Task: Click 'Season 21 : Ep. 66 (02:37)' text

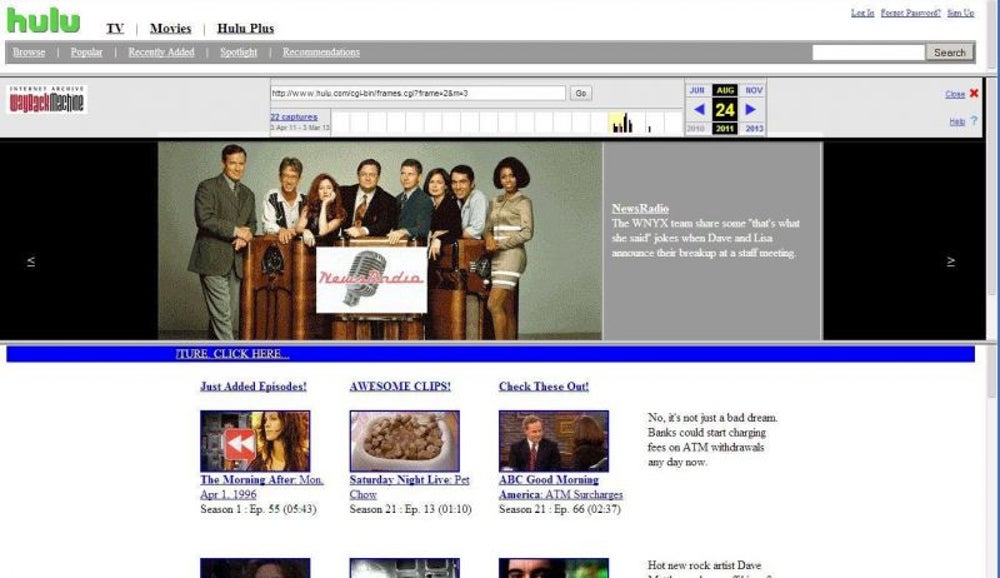Action: (x=559, y=509)
